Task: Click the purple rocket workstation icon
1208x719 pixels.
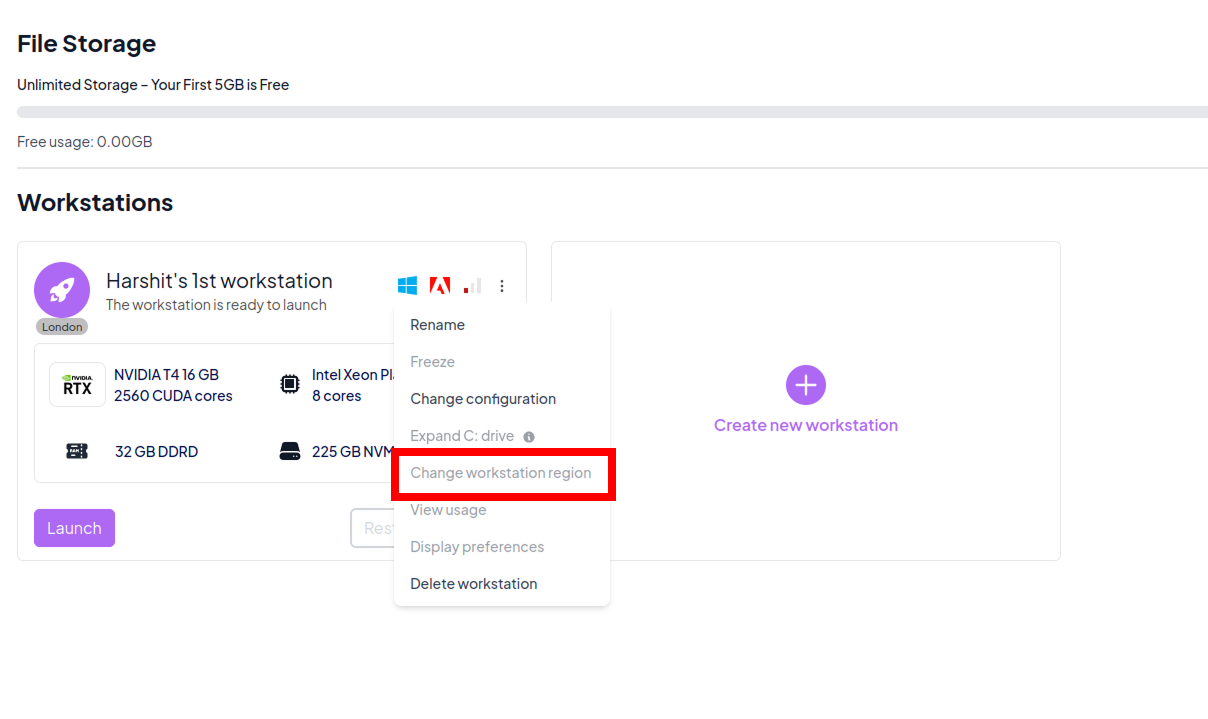Action: click(x=62, y=290)
